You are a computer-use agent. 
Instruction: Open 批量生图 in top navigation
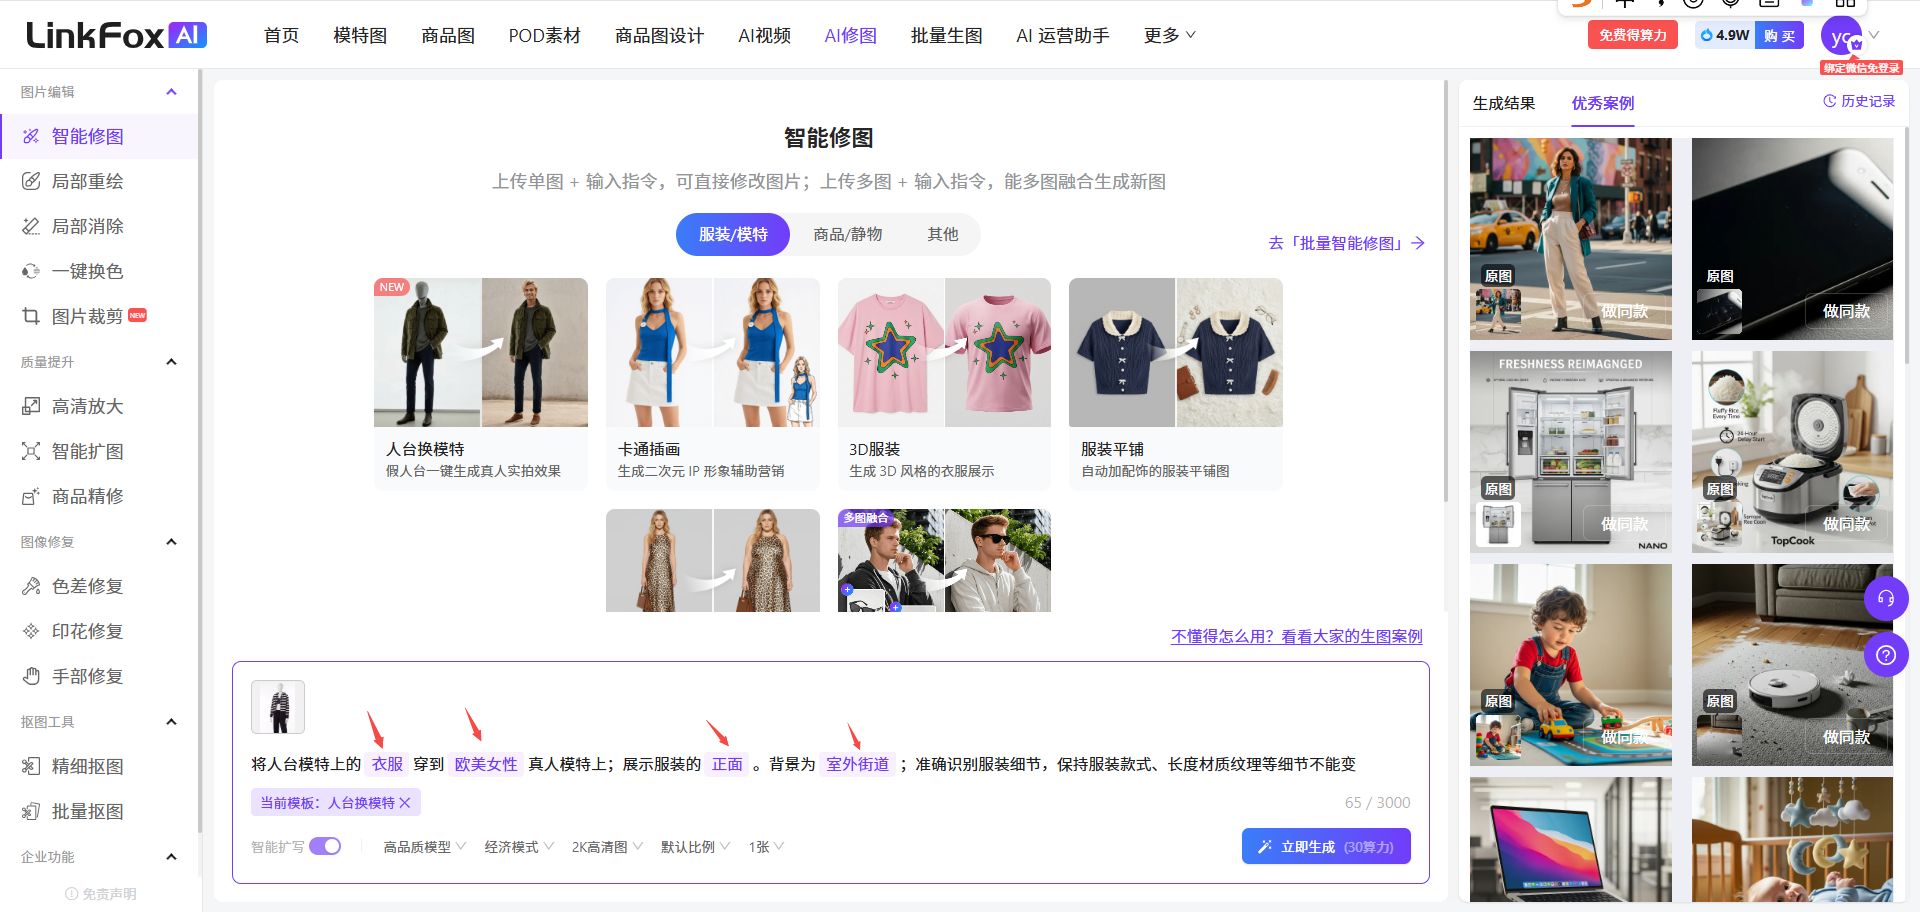coord(946,36)
